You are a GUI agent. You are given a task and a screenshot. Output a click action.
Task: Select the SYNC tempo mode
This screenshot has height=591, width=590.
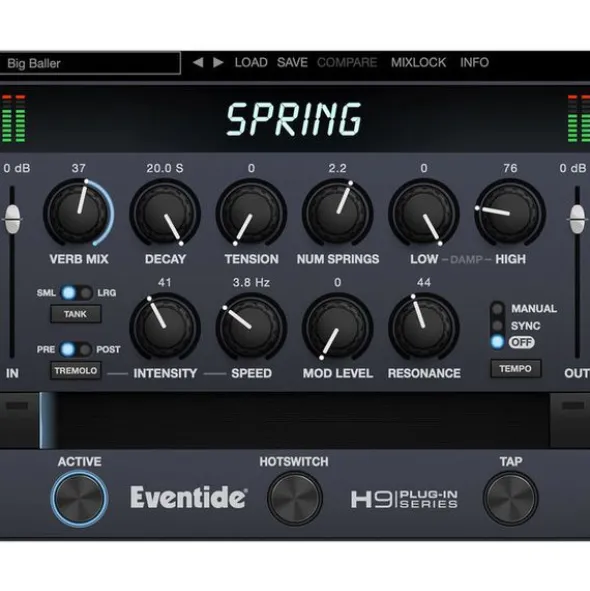pyautogui.click(x=498, y=325)
